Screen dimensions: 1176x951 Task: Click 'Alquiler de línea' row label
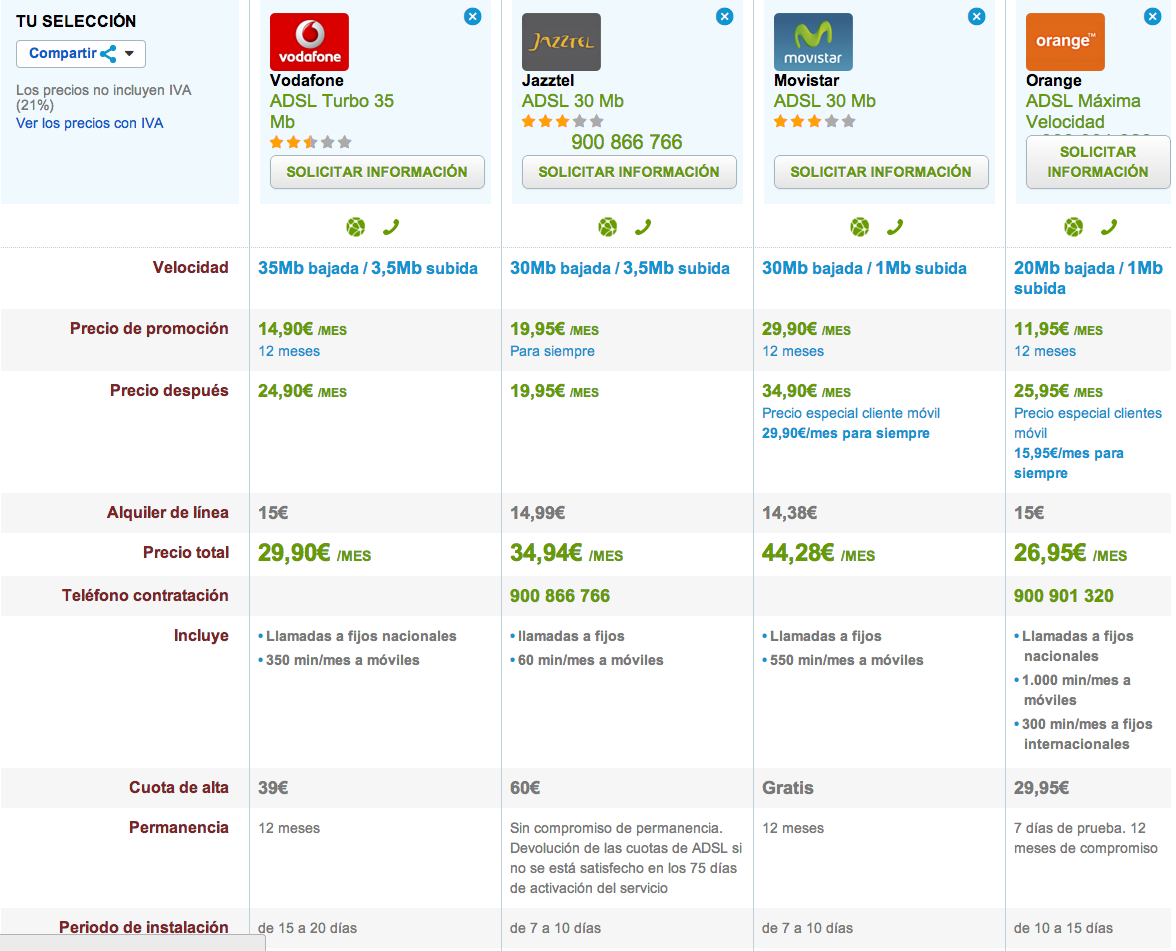pyautogui.click(x=167, y=513)
